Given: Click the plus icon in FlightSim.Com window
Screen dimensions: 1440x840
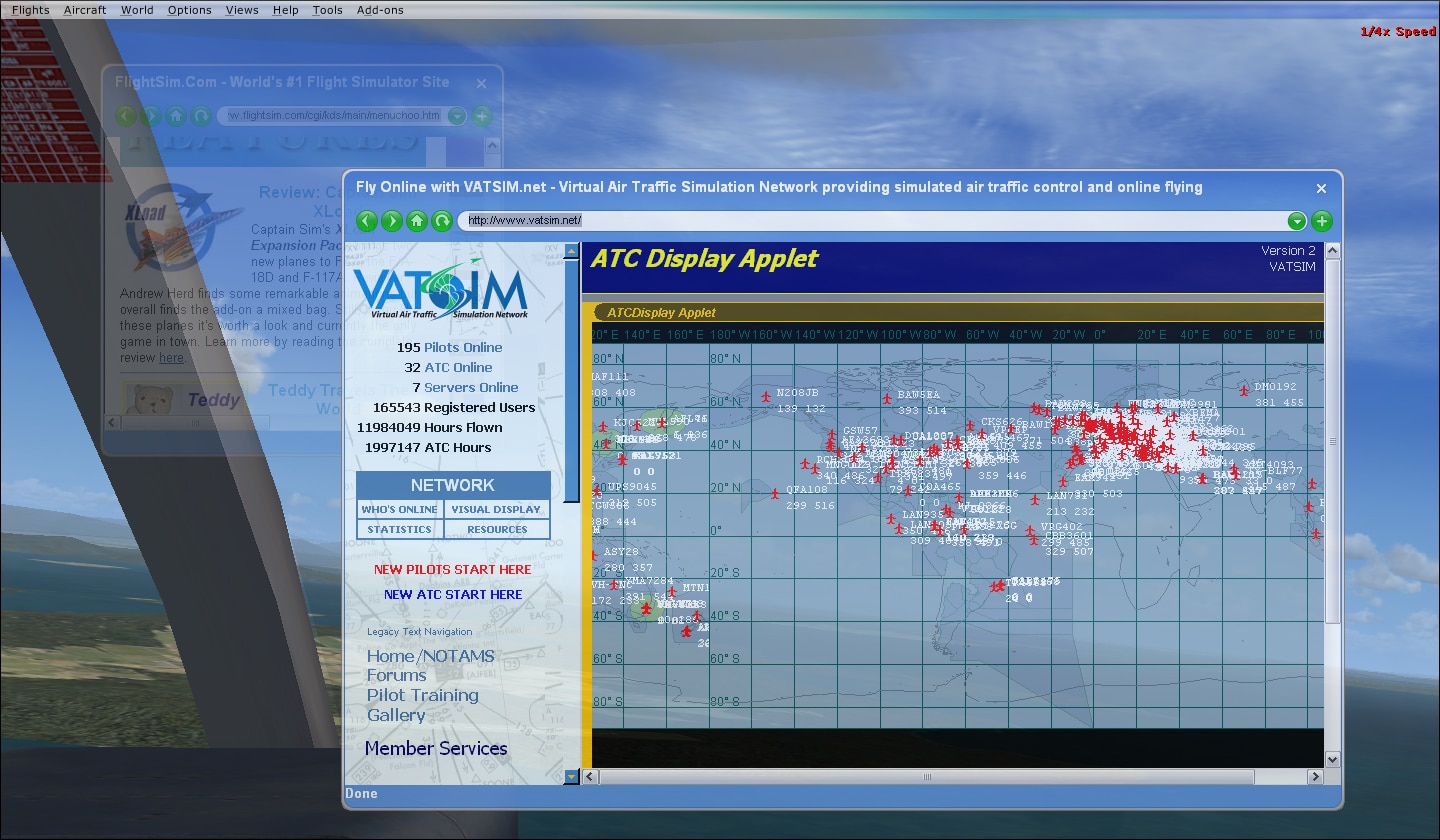Looking at the screenshot, I should [482, 116].
